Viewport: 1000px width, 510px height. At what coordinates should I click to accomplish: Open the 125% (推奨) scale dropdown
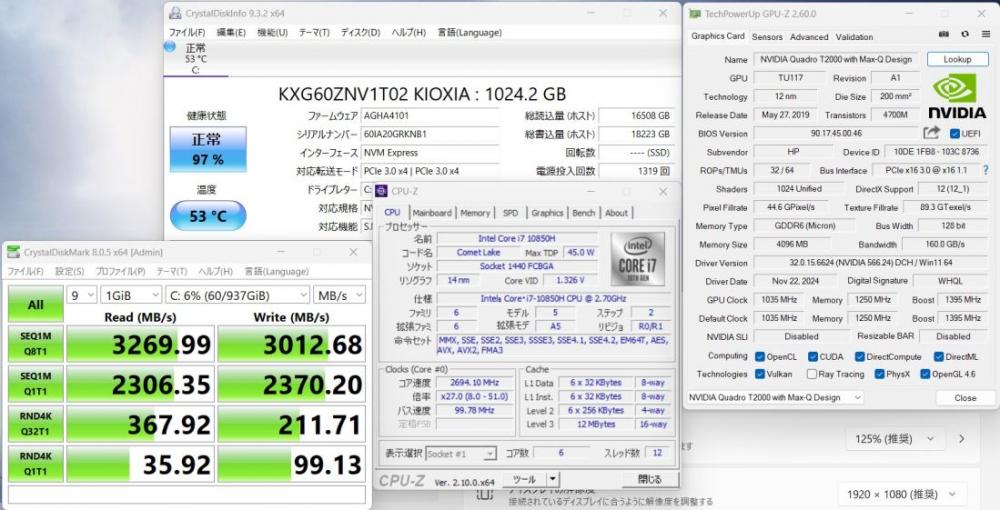[x=895, y=439]
